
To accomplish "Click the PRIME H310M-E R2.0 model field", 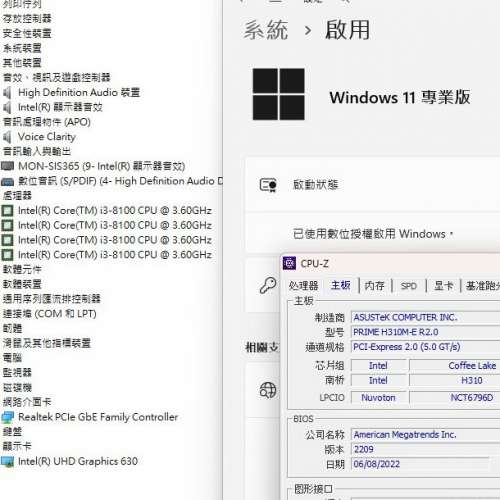I will click(426, 332).
